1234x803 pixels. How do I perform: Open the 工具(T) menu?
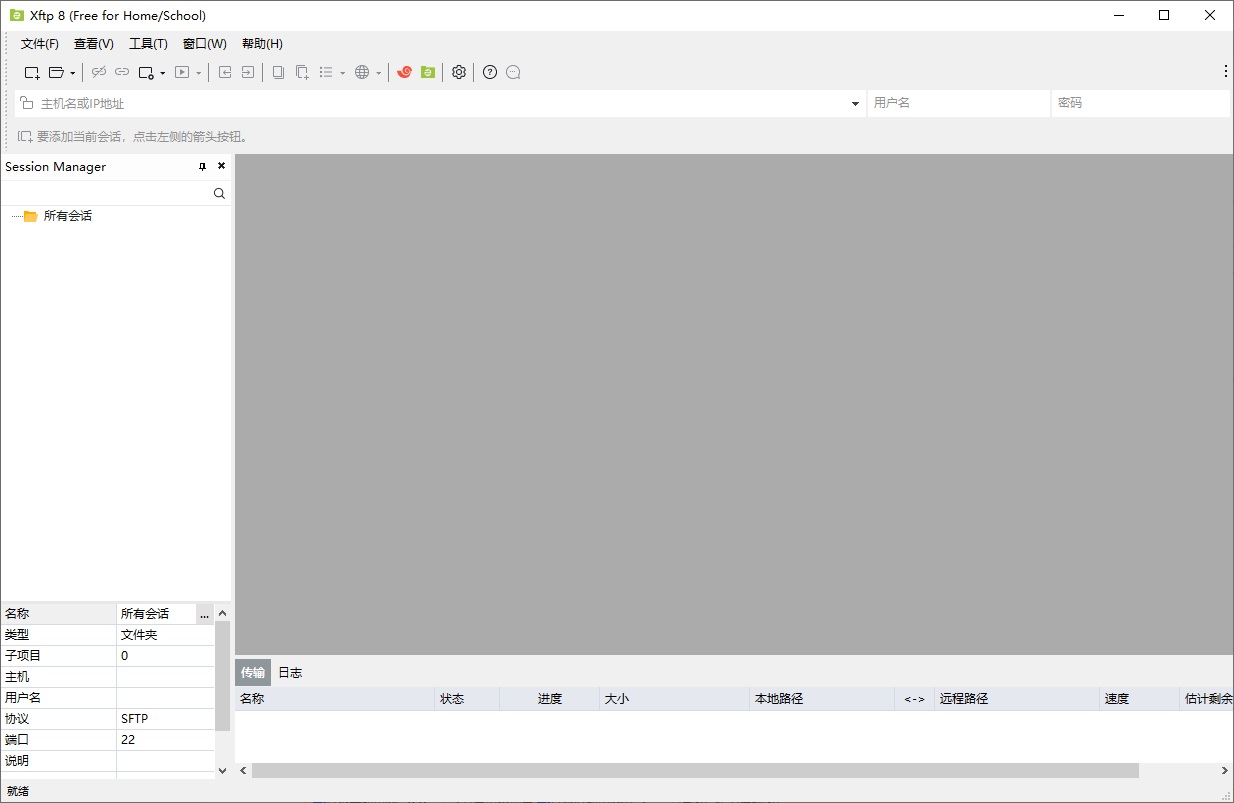click(x=148, y=43)
